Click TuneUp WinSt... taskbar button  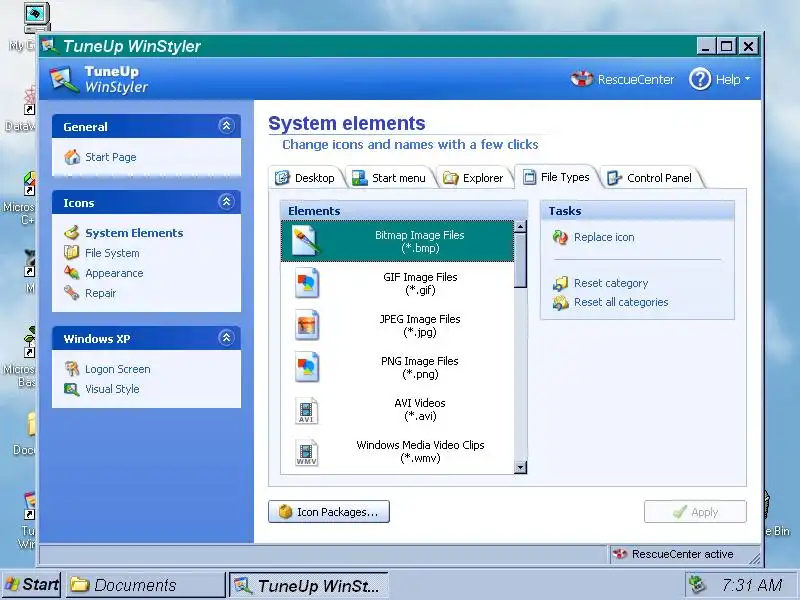(x=309, y=585)
